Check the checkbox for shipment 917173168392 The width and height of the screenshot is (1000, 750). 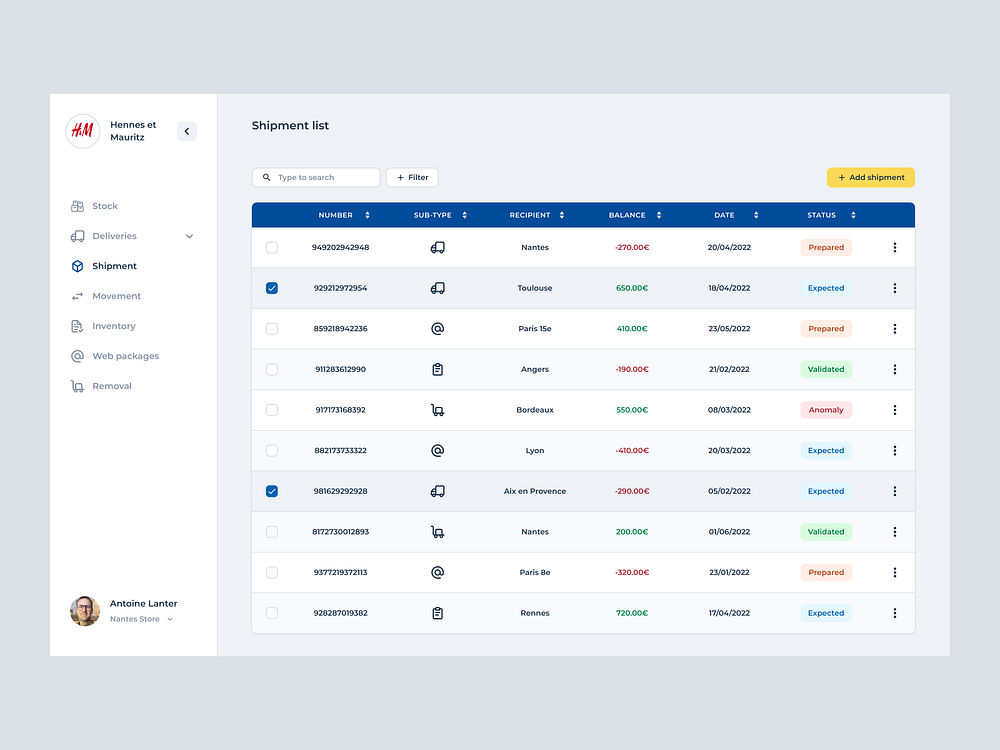[271, 410]
